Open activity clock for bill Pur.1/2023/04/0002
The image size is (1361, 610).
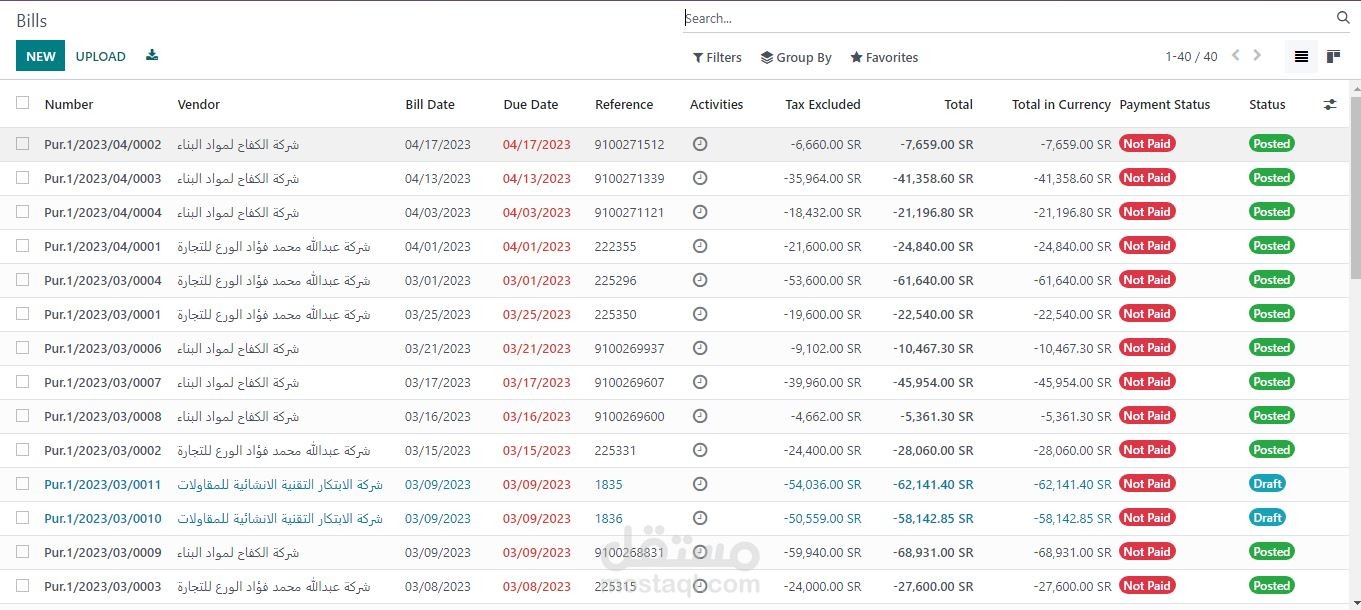point(700,144)
